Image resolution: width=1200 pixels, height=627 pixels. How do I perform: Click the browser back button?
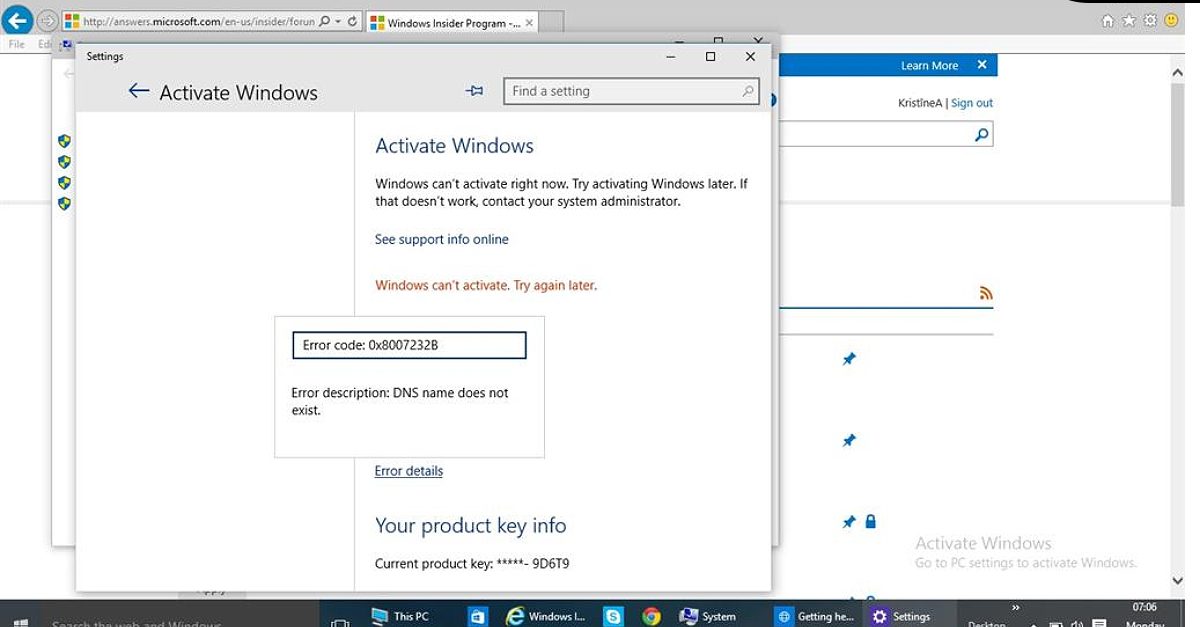(18, 21)
